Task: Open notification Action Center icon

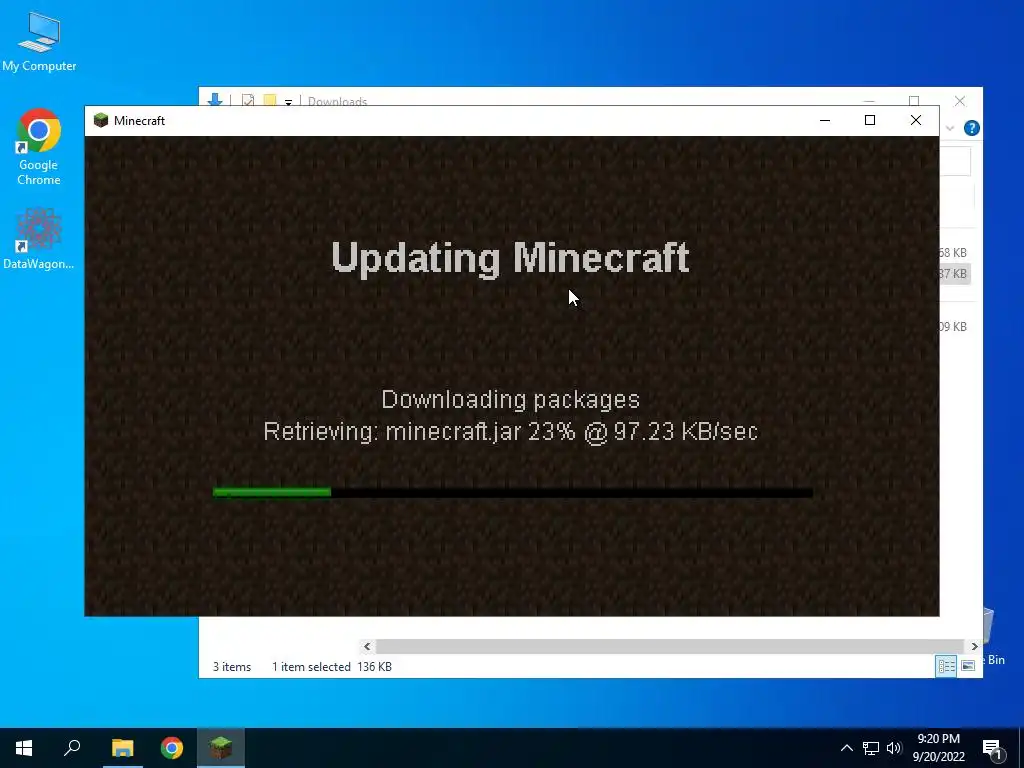Action: tap(991, 748)
